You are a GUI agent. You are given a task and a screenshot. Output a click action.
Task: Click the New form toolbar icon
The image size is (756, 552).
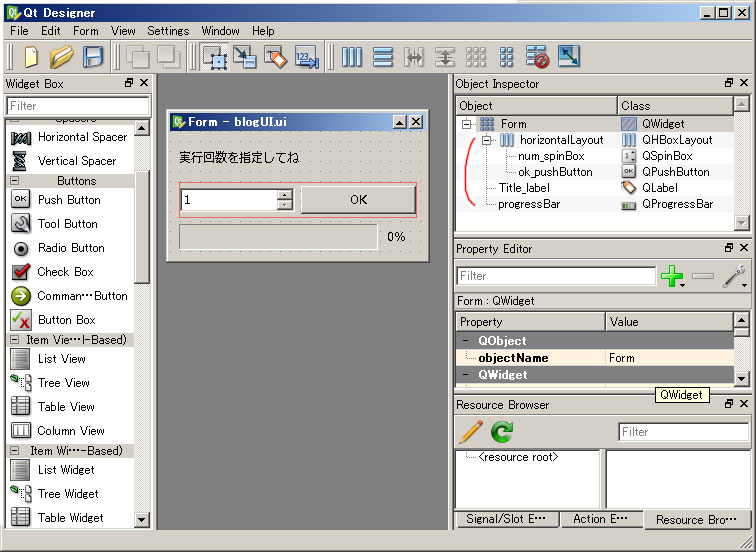pos(31,57)
